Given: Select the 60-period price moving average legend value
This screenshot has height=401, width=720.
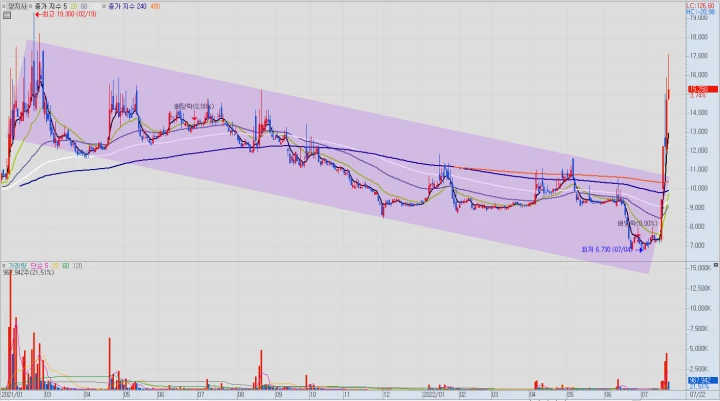Looking at the screenshot, I should point(84,6).
